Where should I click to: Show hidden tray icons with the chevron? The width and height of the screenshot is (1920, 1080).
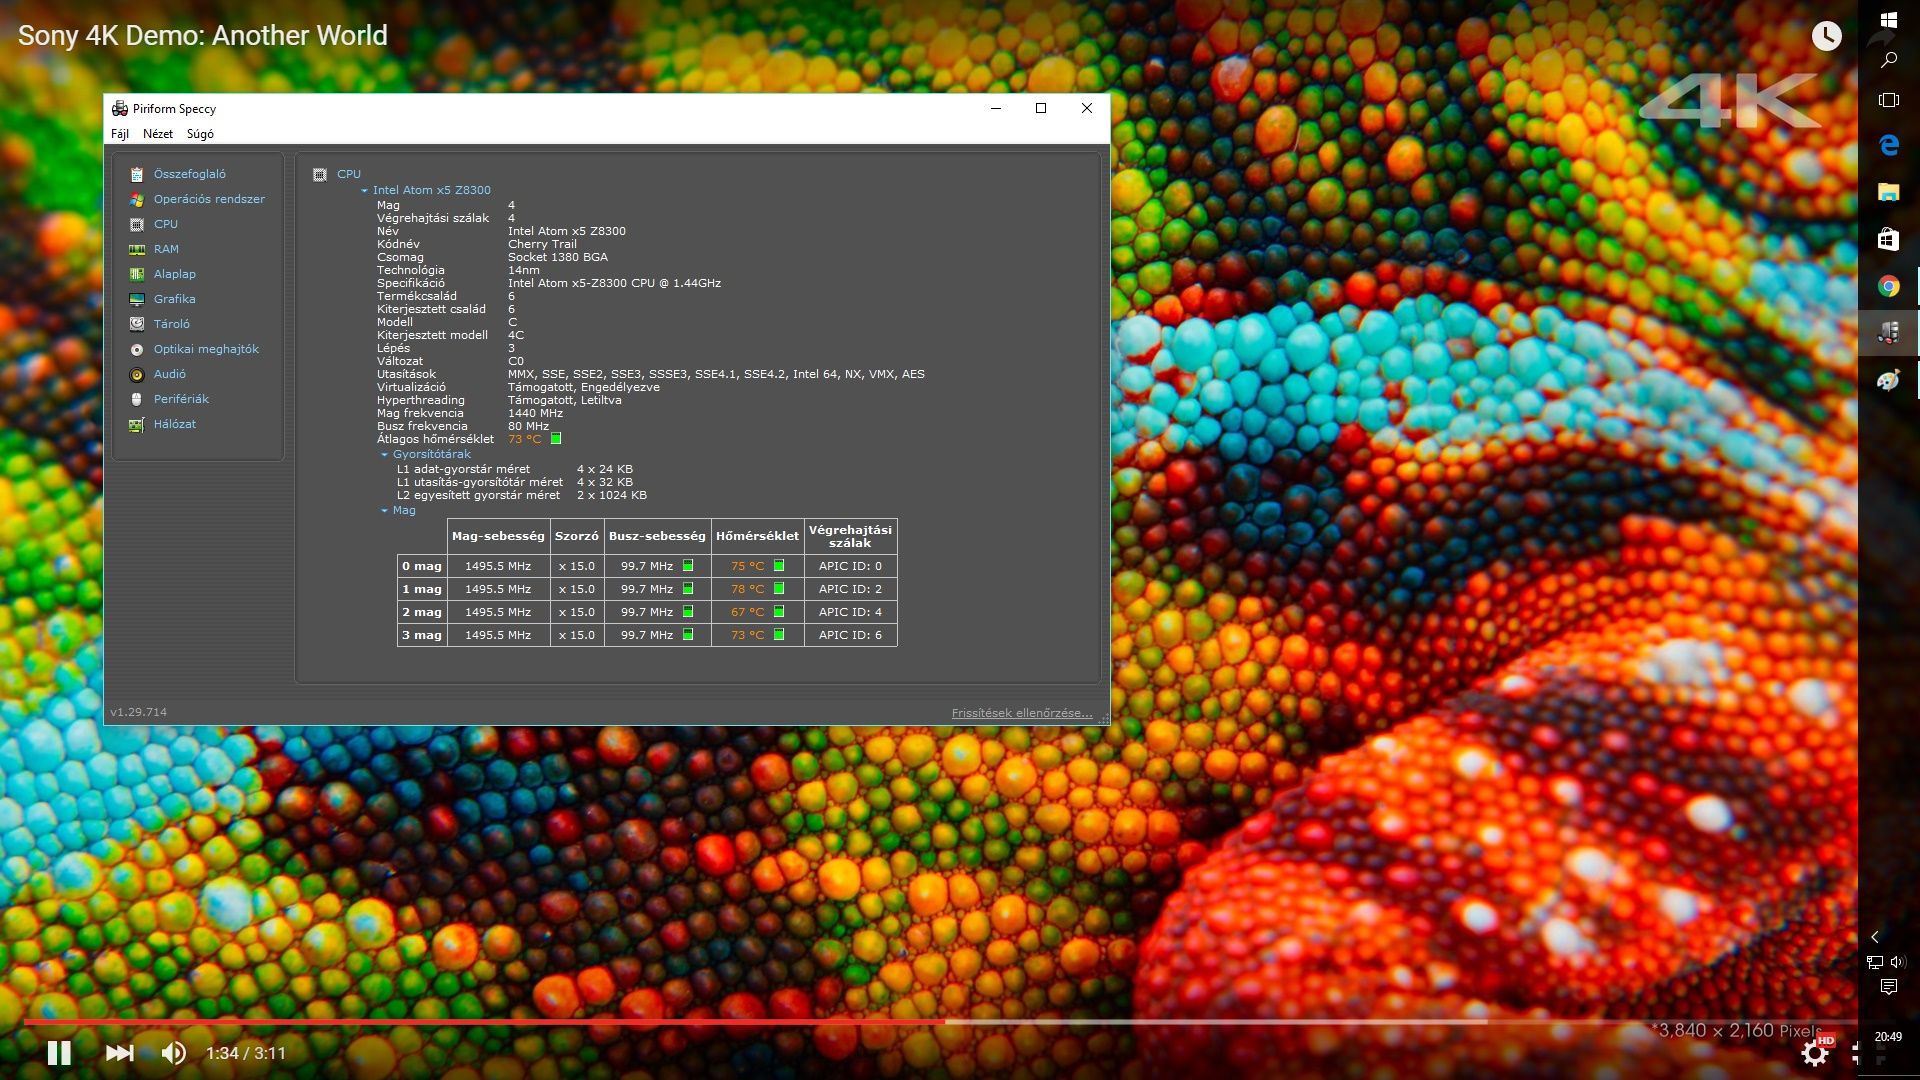[1875, 937]
